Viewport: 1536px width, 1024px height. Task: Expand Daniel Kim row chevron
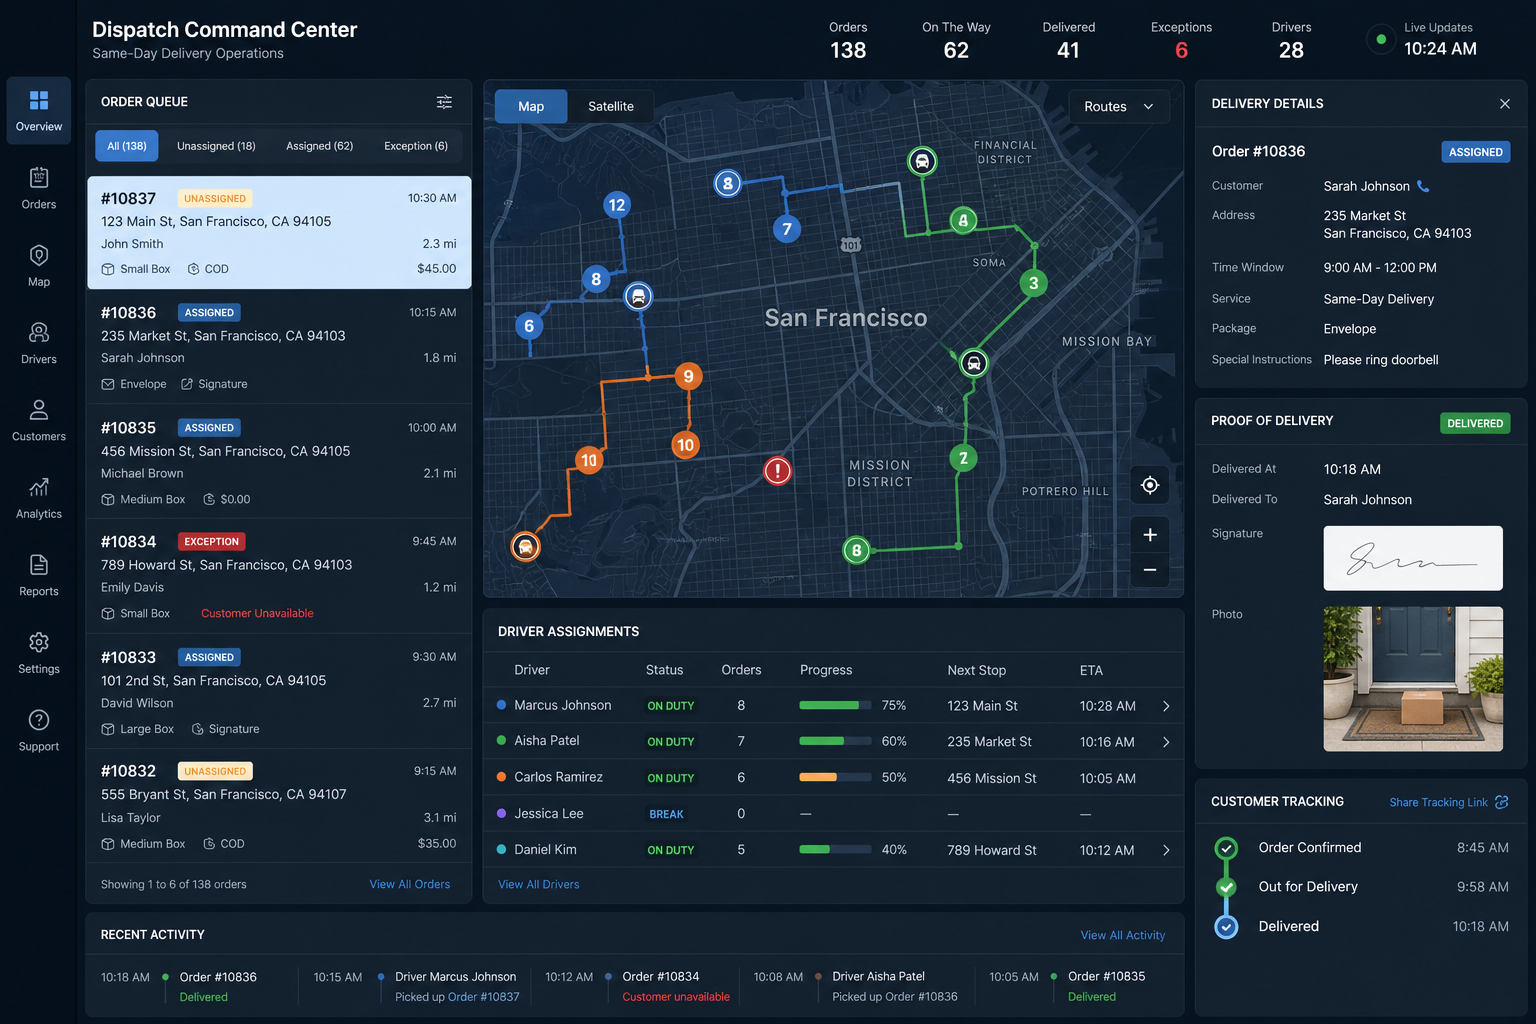(x=1166, y=850)
